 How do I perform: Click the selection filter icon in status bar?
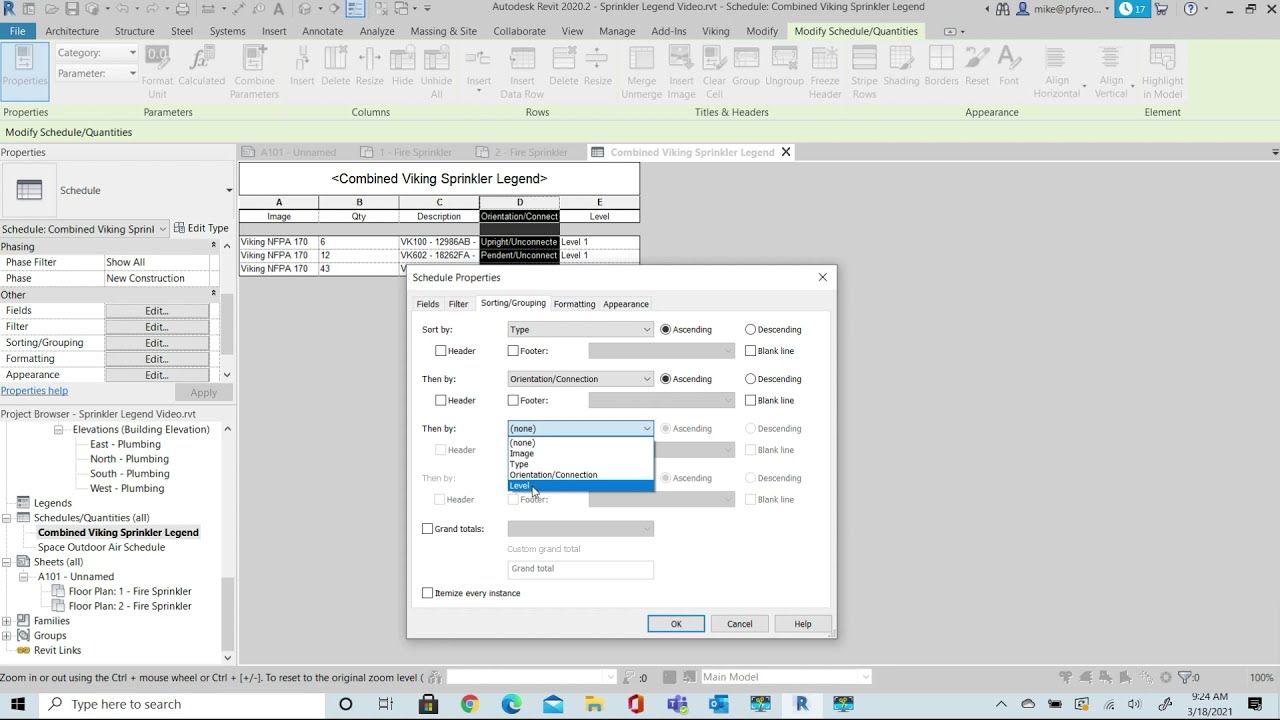(1187, 677)
